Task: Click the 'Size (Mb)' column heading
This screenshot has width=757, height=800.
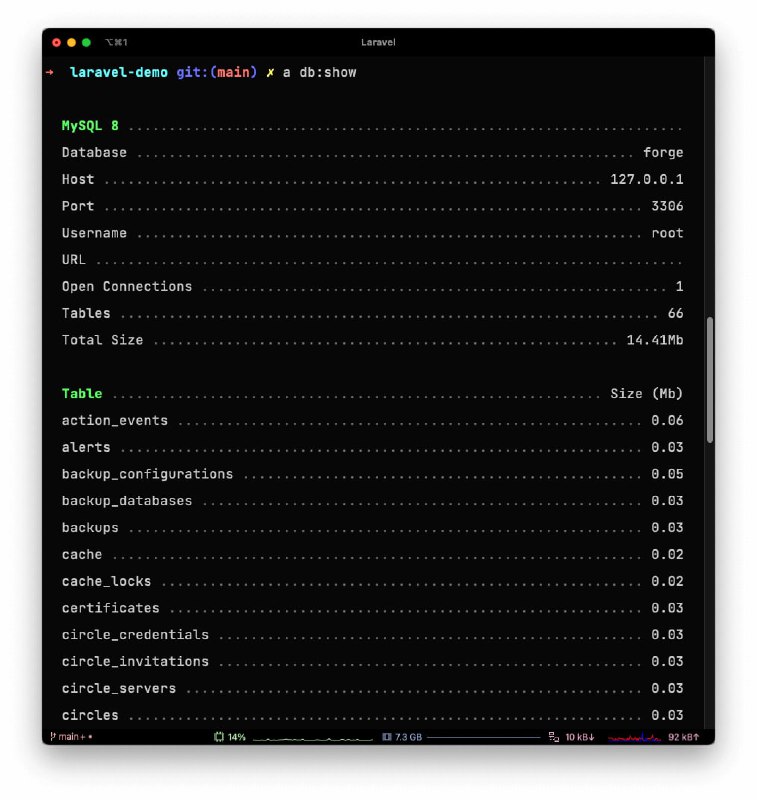Action: [647, 393]
